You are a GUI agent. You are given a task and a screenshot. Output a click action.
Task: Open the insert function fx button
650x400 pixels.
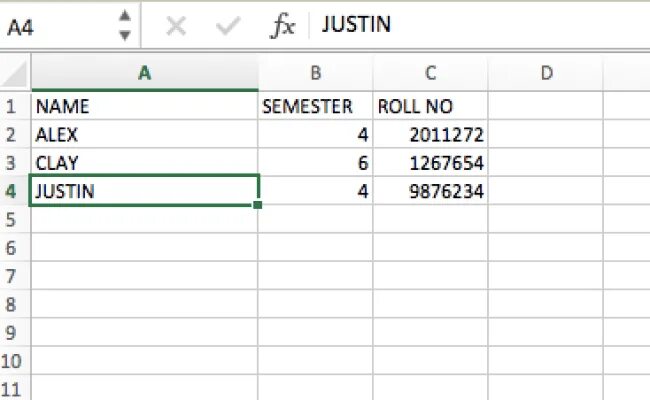pyautogui.click(x=283, y=26)
